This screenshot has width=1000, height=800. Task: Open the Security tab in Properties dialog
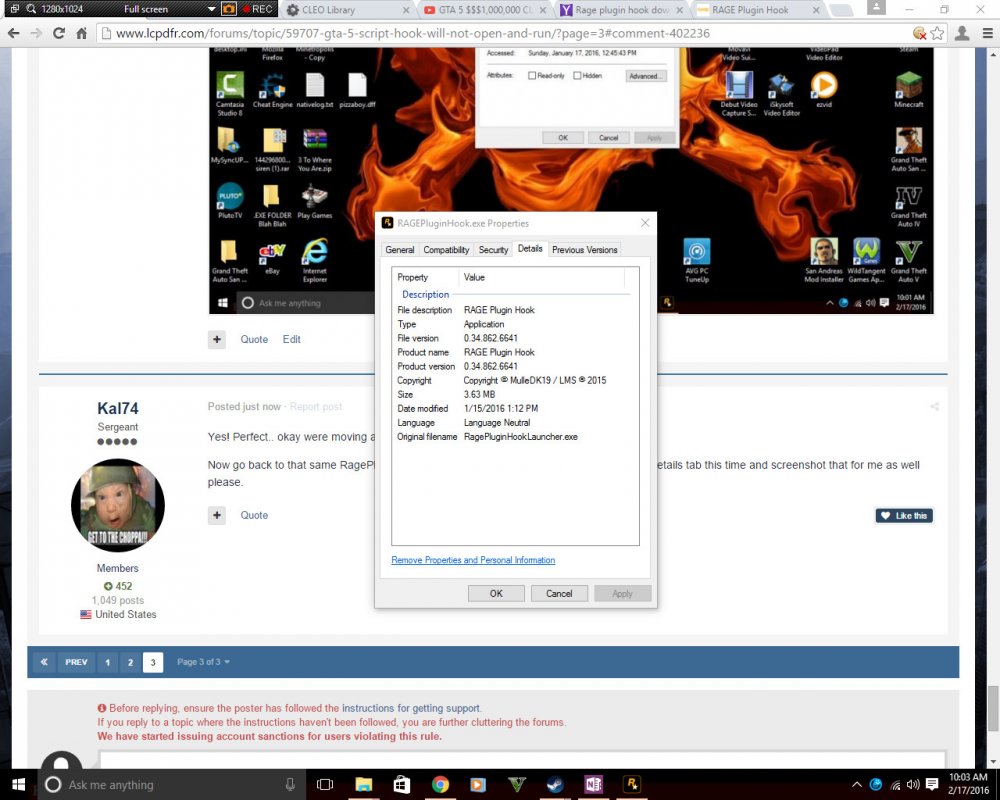494,250
